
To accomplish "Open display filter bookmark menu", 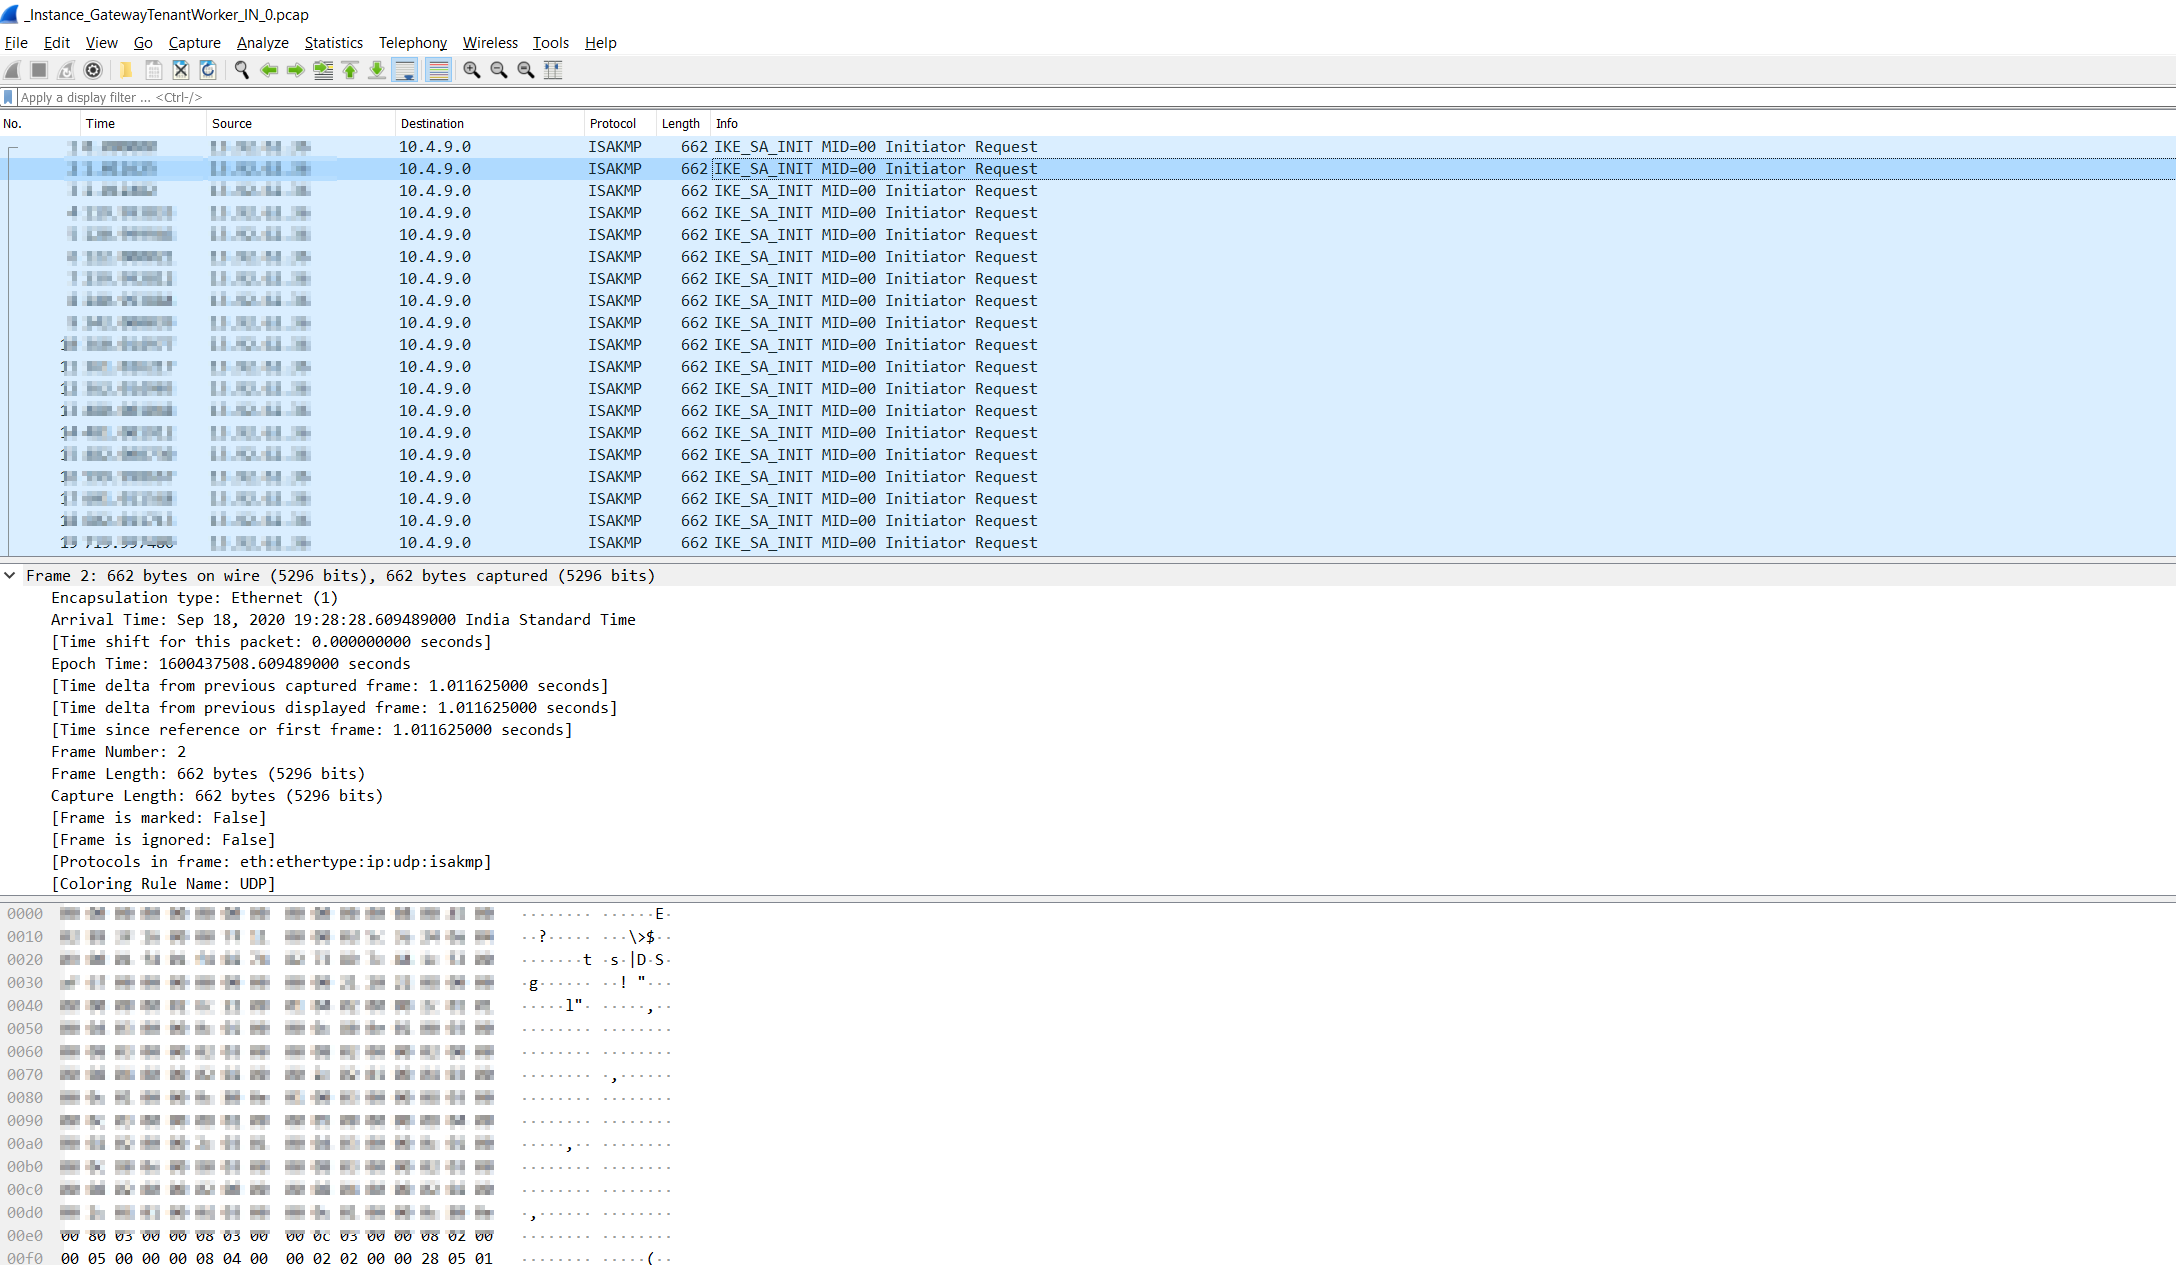I will (9, 97).
